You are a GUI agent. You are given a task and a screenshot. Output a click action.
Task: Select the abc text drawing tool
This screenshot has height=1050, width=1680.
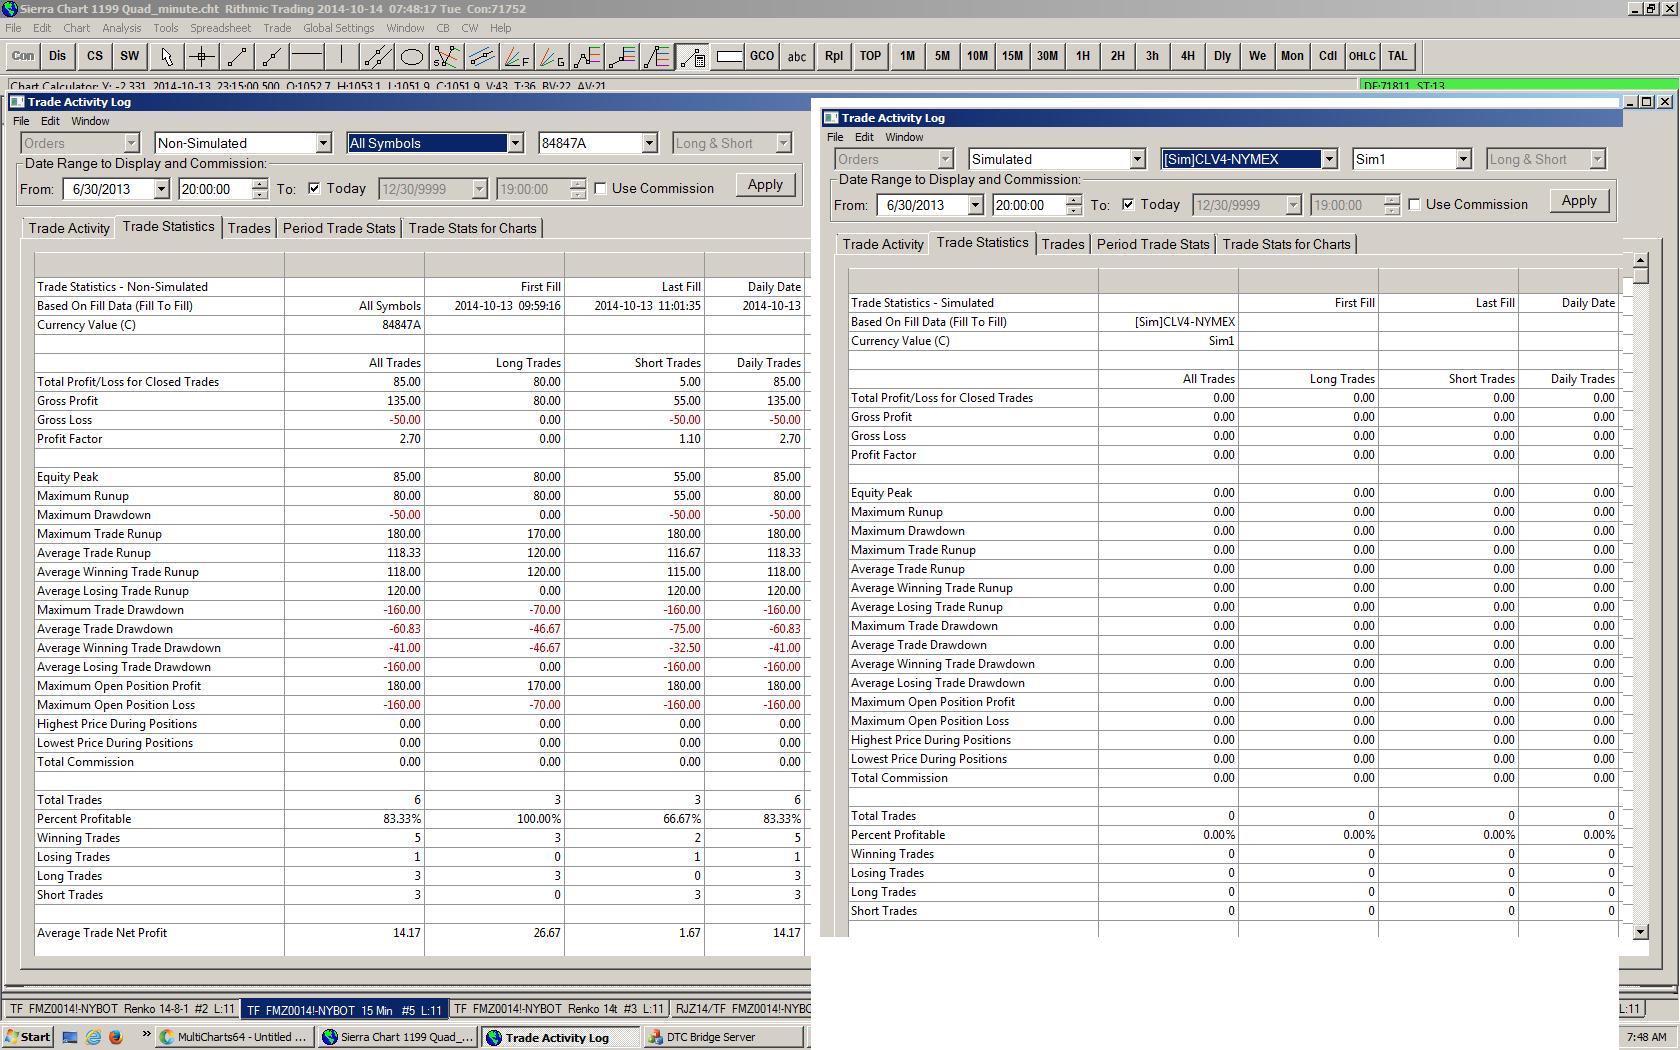coord(796,57)
